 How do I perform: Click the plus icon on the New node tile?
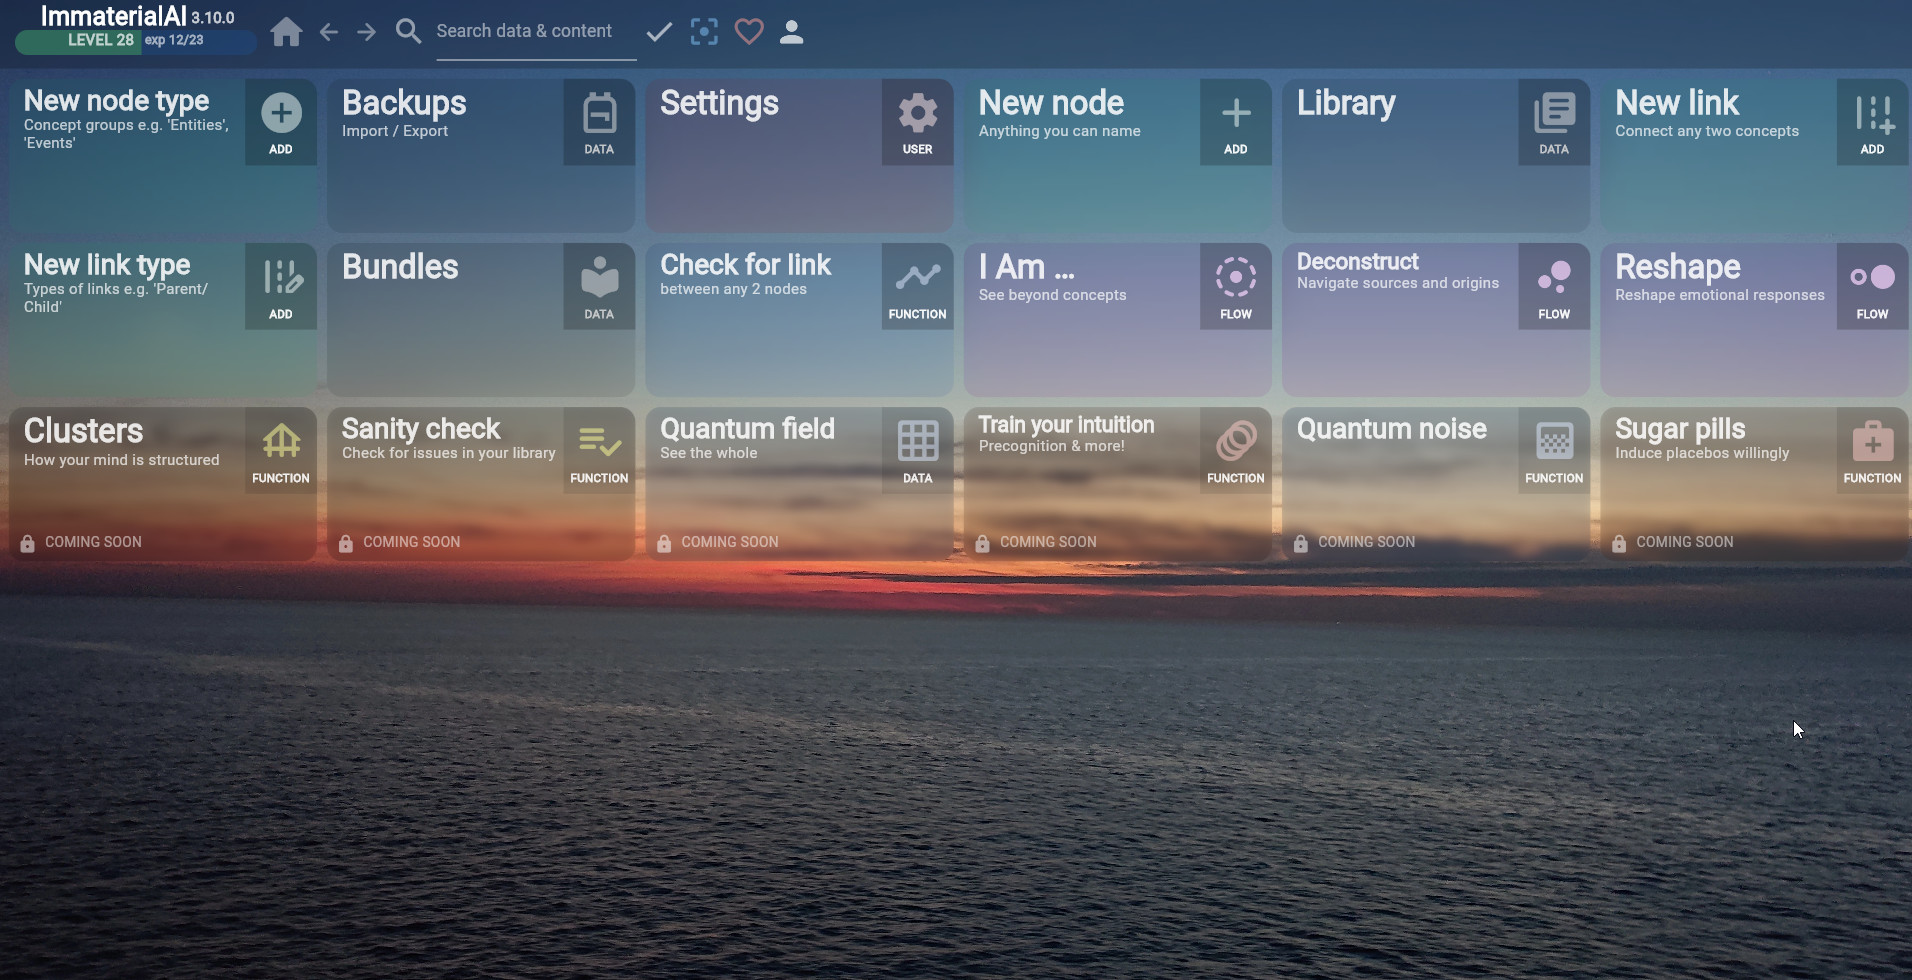pyautogui.click(x=1234, y=113)
